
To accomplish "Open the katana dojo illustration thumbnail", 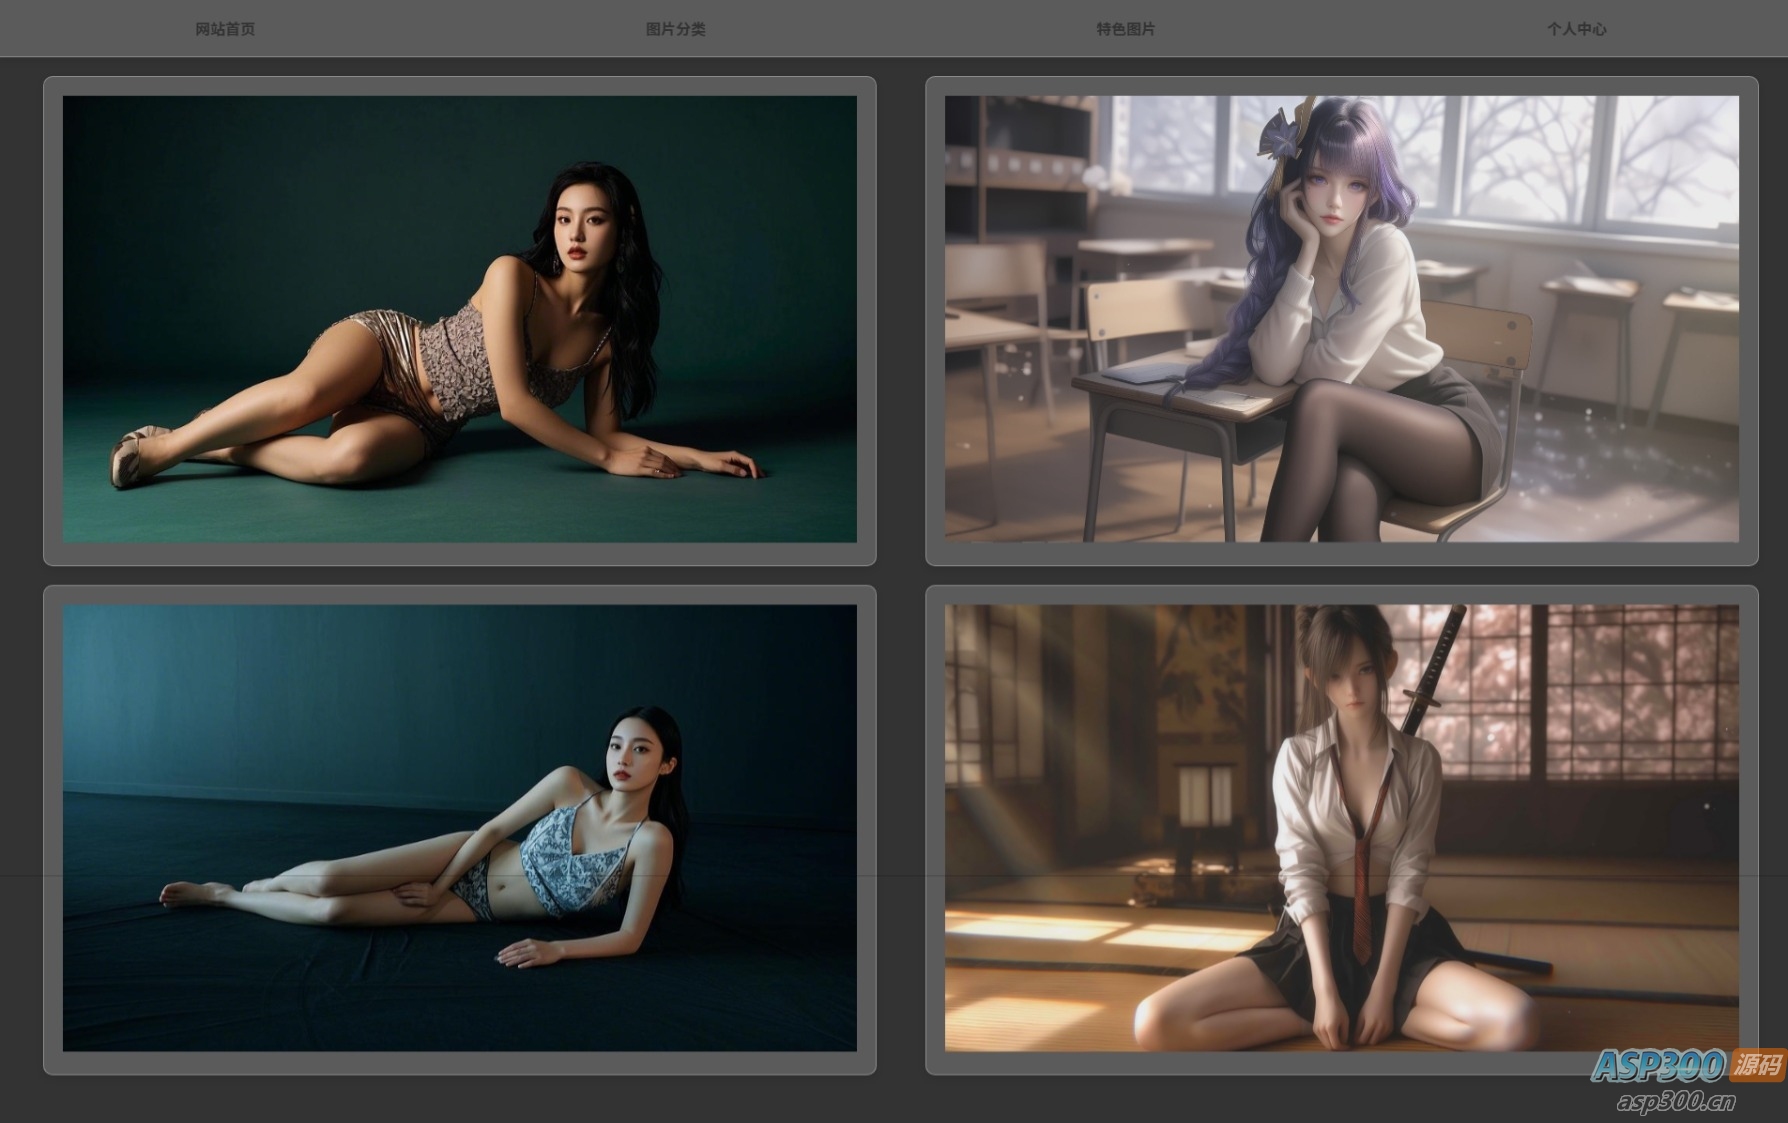I will (x=1341, y=827).
